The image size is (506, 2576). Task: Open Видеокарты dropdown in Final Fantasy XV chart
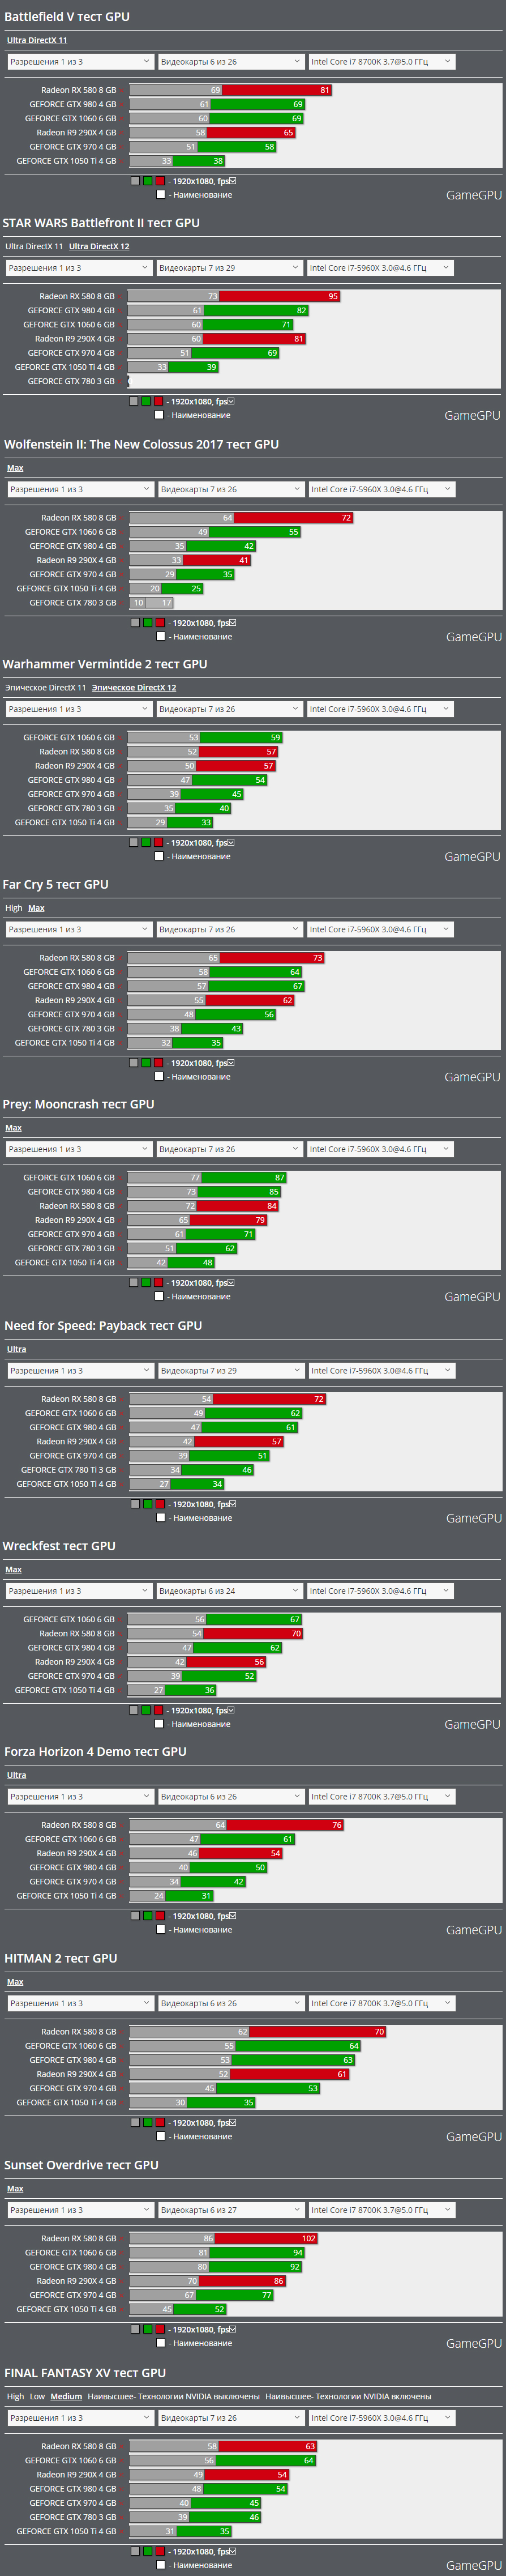(x=230, y=2418)
